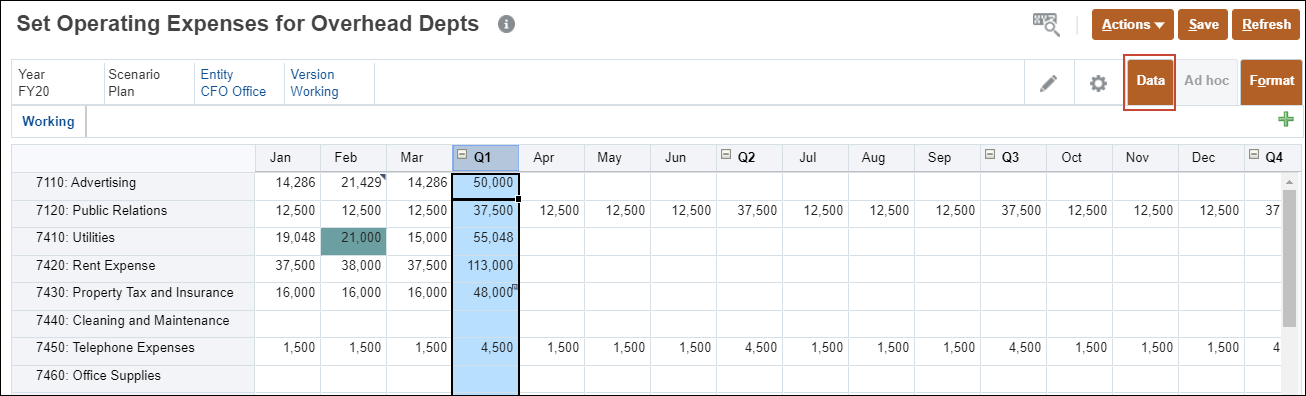
Task: Click the highlighted Utilities Feb cell 21,000
Action: (x=354, y=240)
